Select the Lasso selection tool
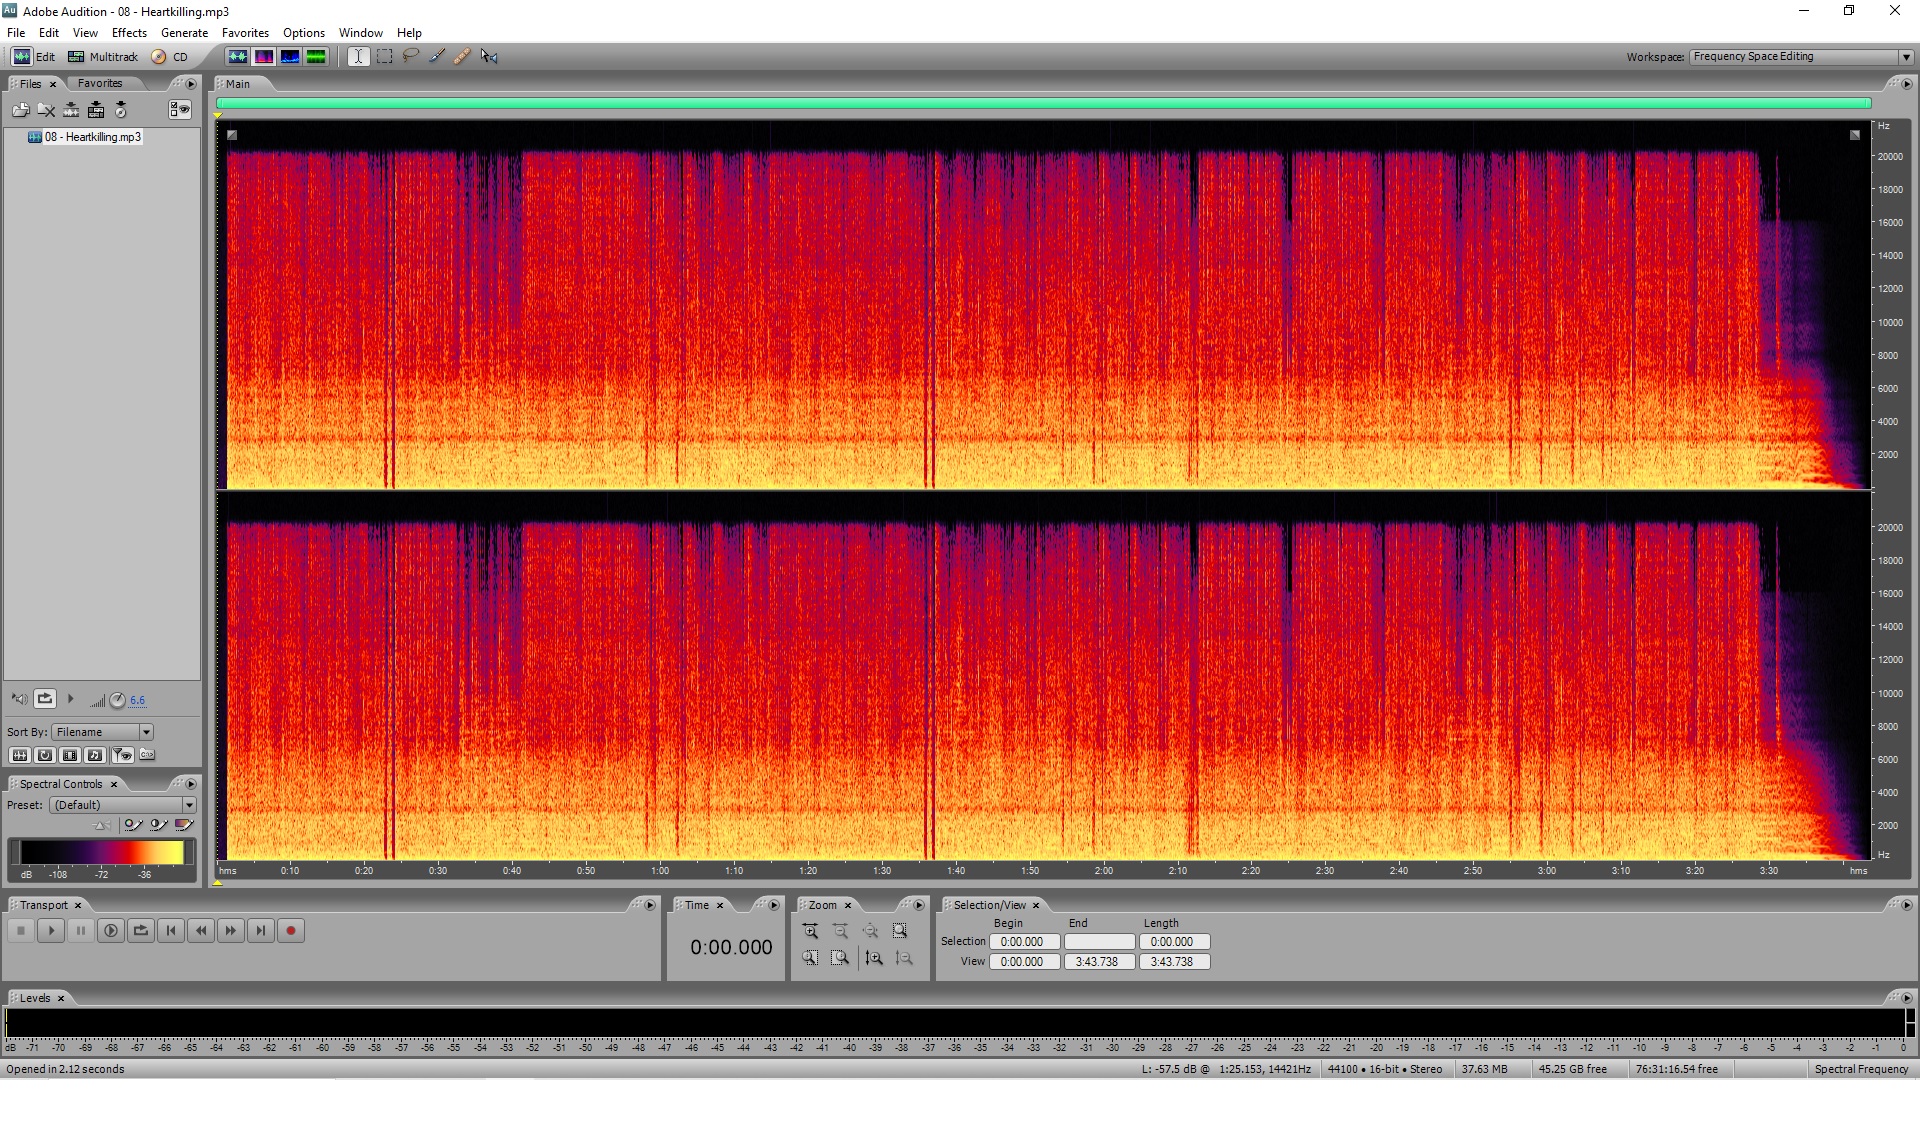This screenshot has width=1920, height=1130. (x=410, y=56)
